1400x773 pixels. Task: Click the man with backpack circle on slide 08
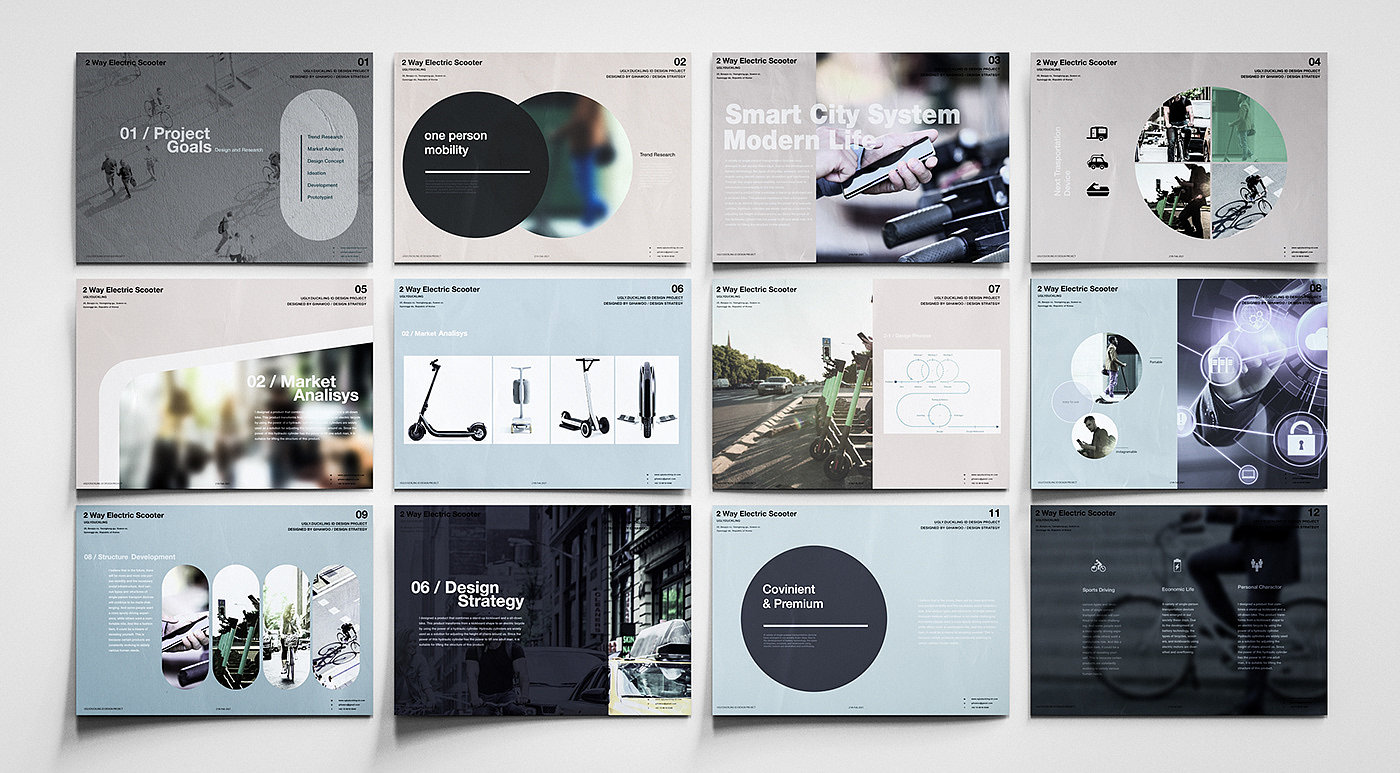[x=1095, y=437]
